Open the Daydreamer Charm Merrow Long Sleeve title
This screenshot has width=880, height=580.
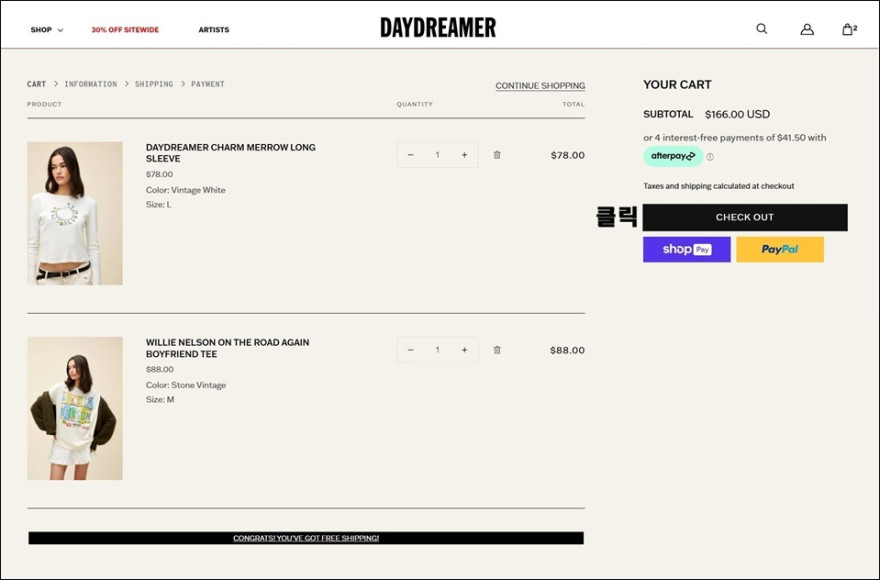tap(231, 153)
